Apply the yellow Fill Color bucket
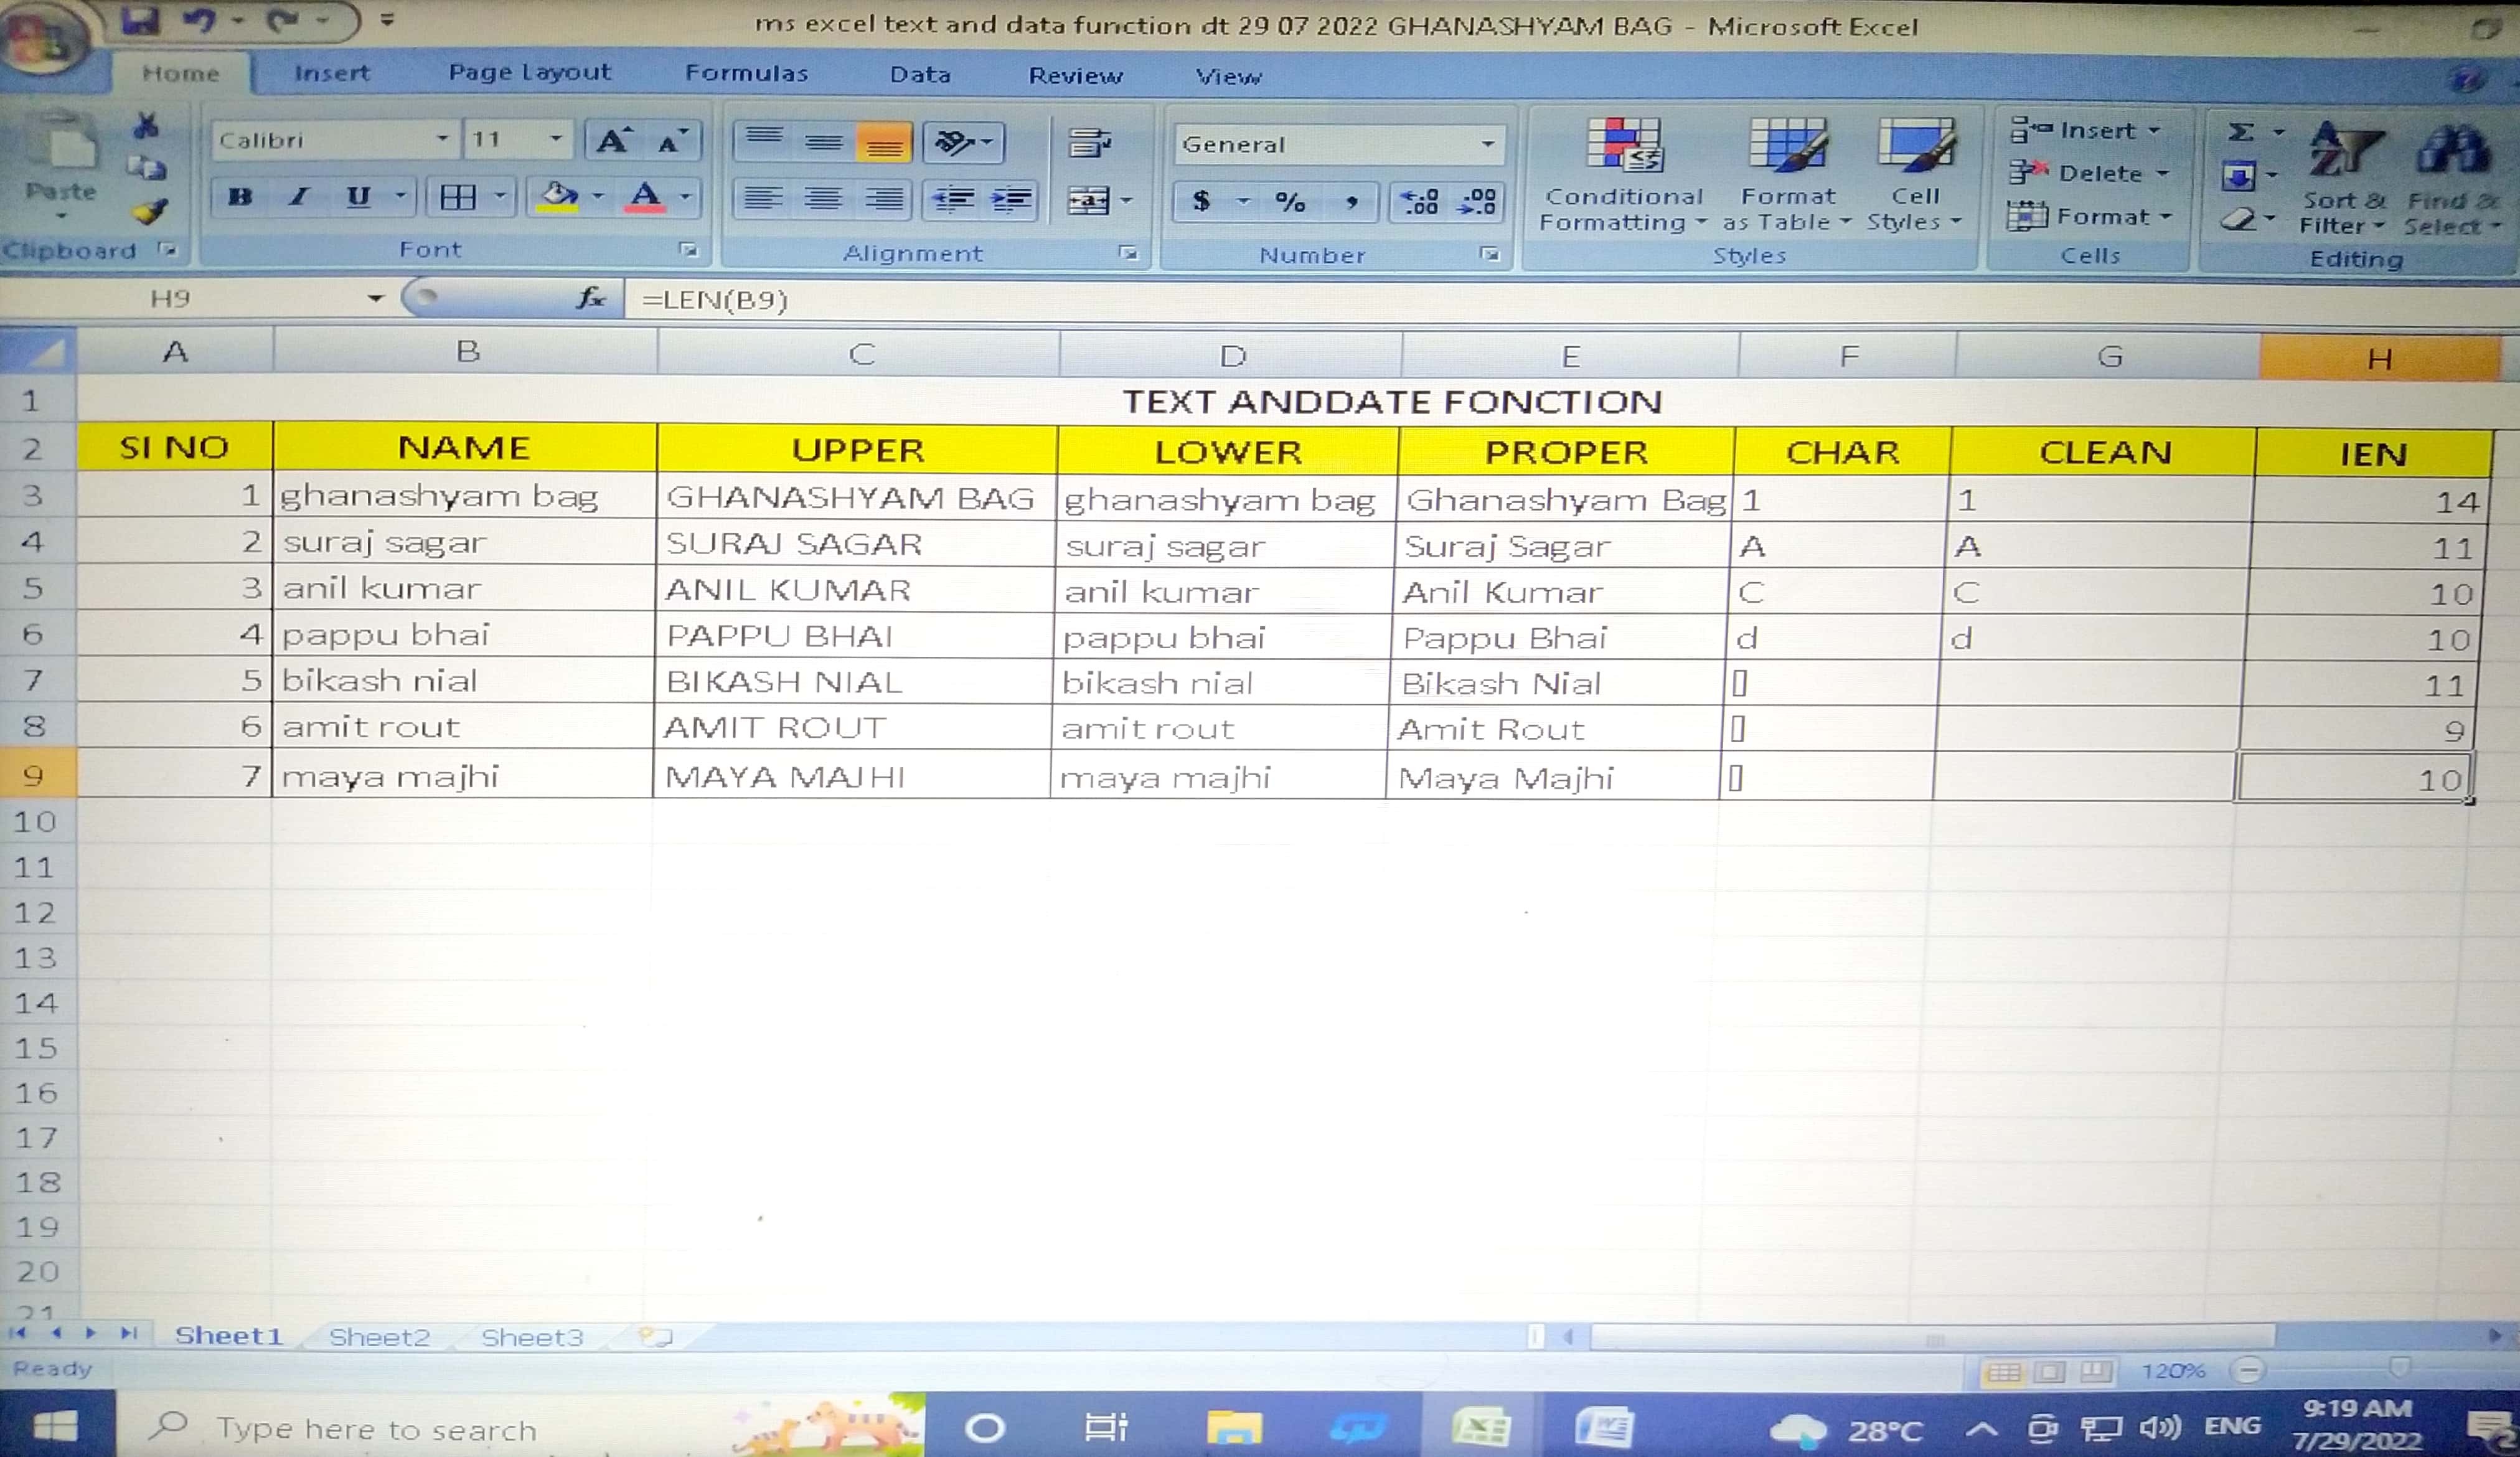This screenshot has width=2520, height=1457. pyautogui.click(x=558, y=197)
